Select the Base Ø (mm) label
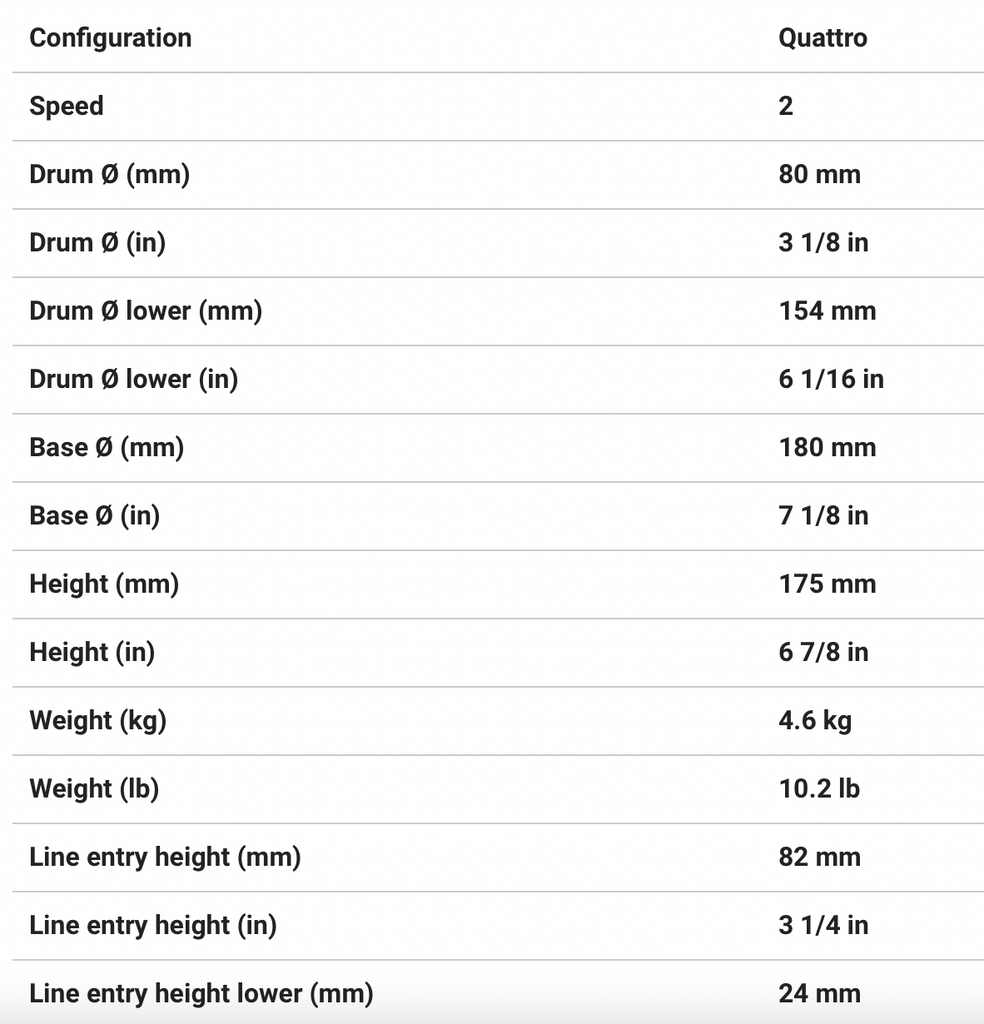This screenshot has width=984, height=1024. tap(106, 447)
